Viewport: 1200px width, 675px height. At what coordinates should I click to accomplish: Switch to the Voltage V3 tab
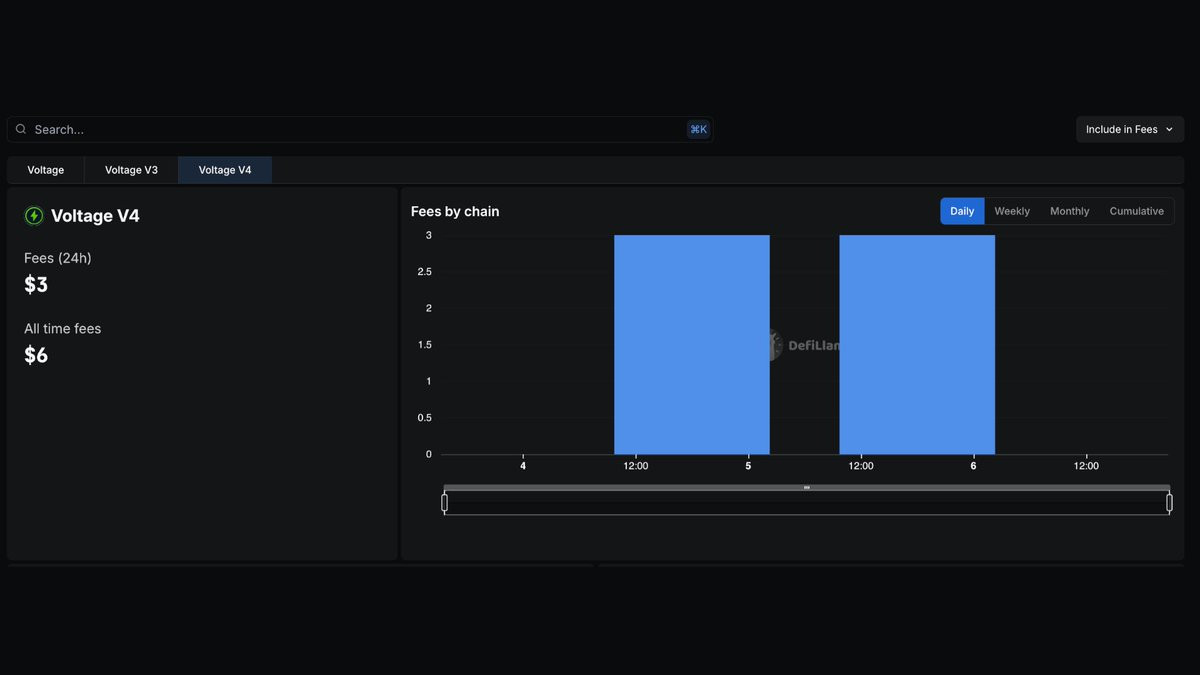131,170
